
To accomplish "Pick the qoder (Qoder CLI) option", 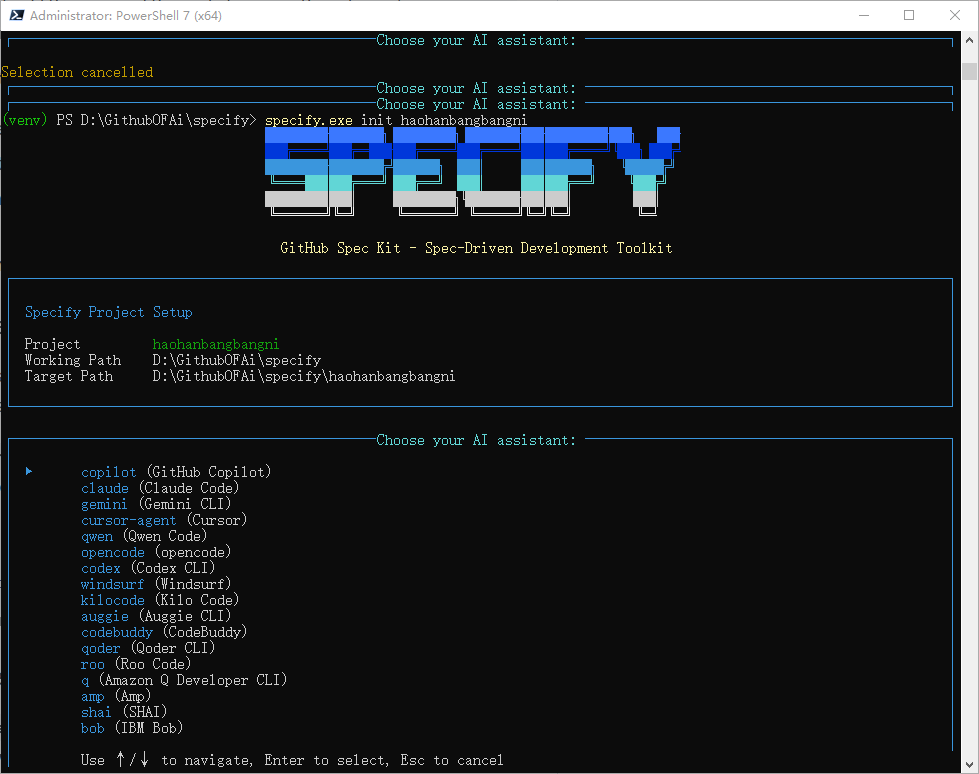I will (x=148, y=649).
